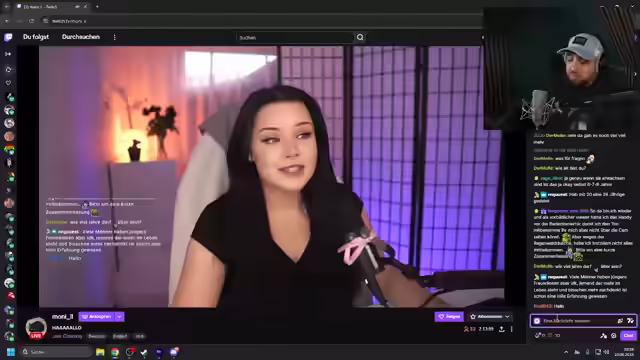Click the 'HAAAAALLO' stream title
640x360 pixels.
pos(67,328)
